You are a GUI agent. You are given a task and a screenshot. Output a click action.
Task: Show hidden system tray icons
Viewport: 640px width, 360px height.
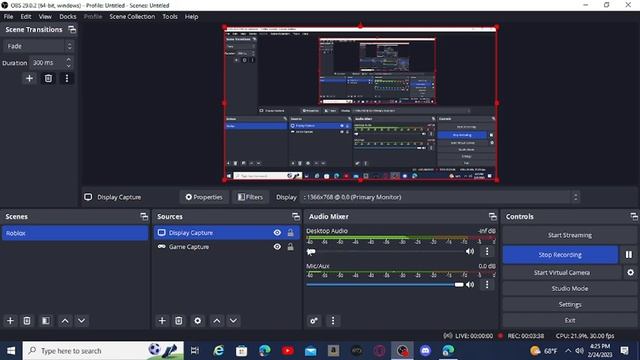click(x=568, y=351)
